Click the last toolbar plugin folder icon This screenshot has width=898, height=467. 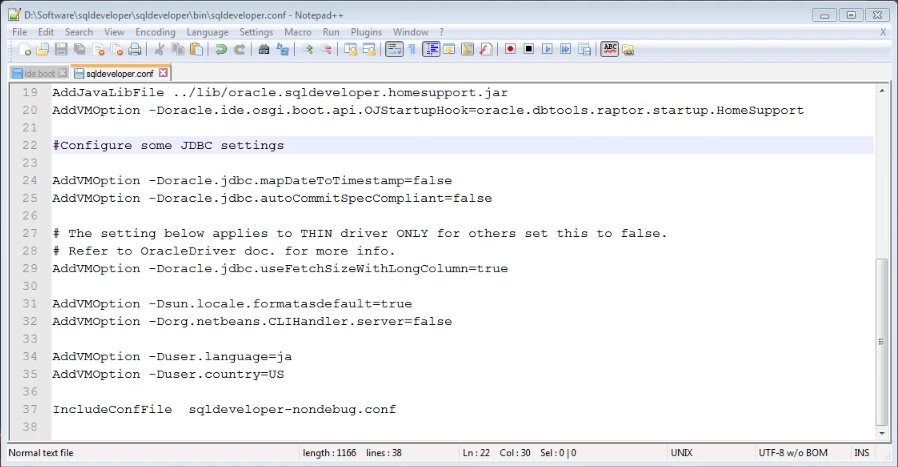[x=628, y=50]
